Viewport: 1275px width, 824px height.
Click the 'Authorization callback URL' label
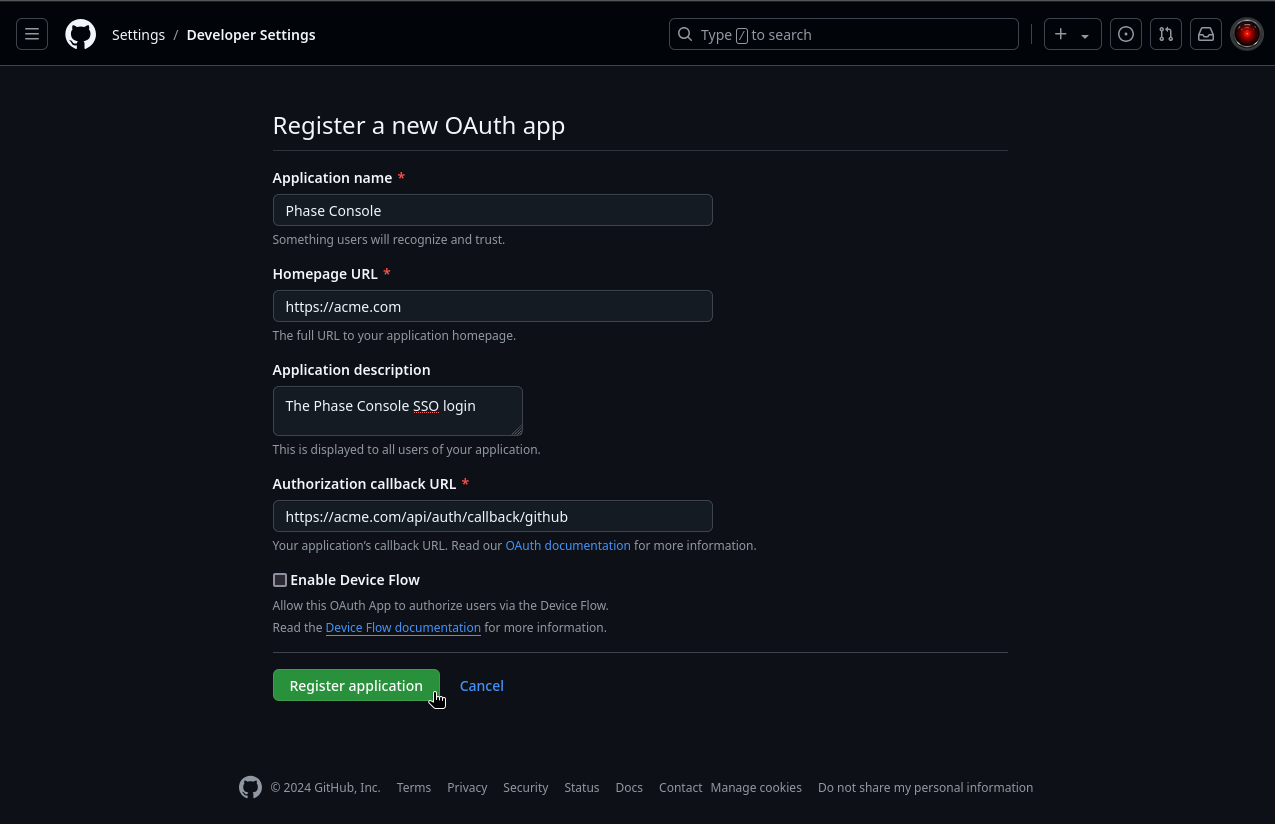pyautogui.click(x=364, y=484)
